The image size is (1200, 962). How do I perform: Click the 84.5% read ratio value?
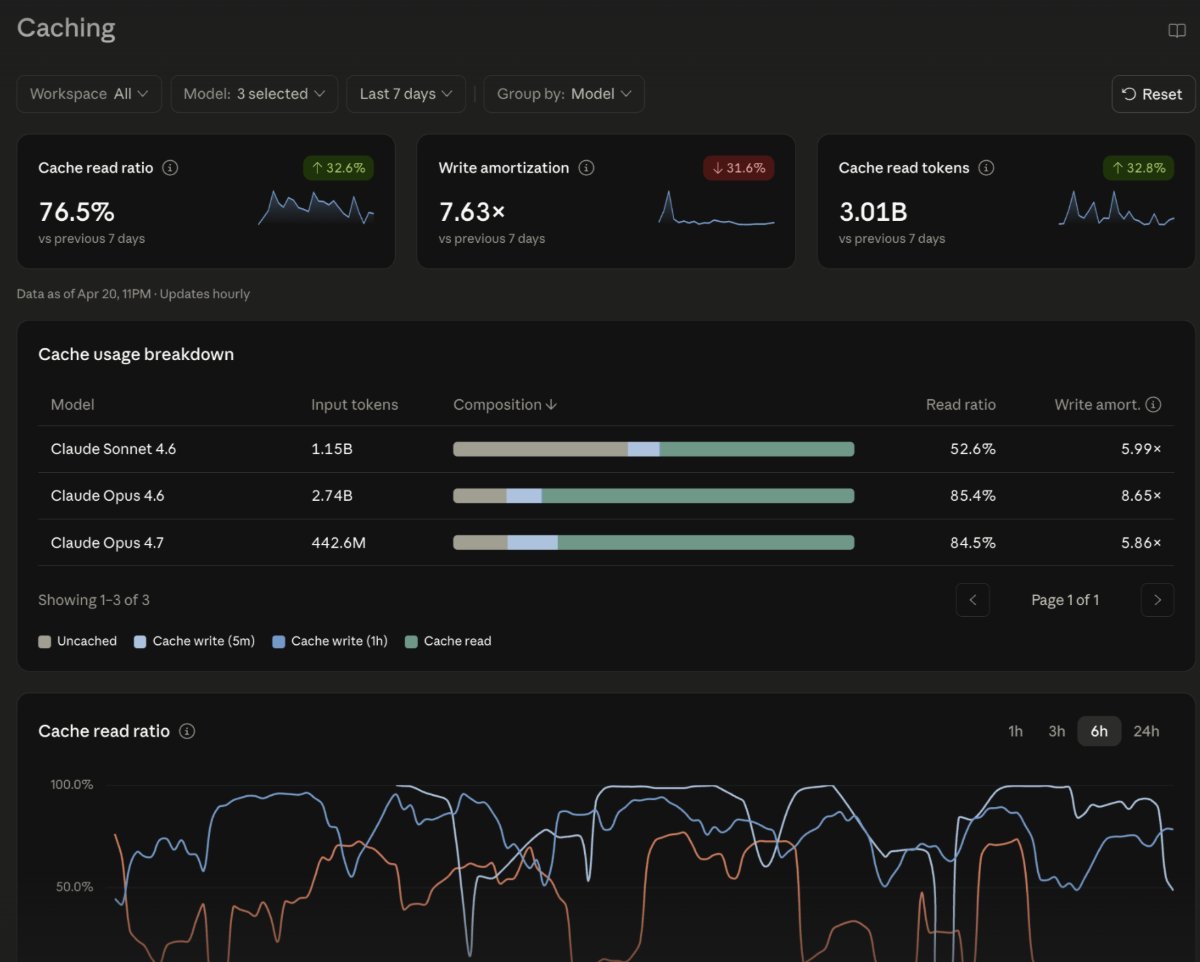pos(973,543)
